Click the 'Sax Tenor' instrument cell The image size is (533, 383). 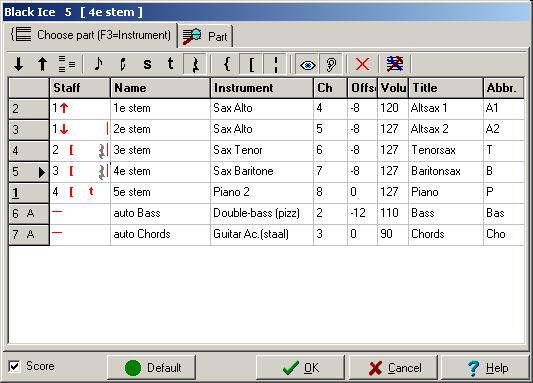pyautogui.click(x=262, y=151)
